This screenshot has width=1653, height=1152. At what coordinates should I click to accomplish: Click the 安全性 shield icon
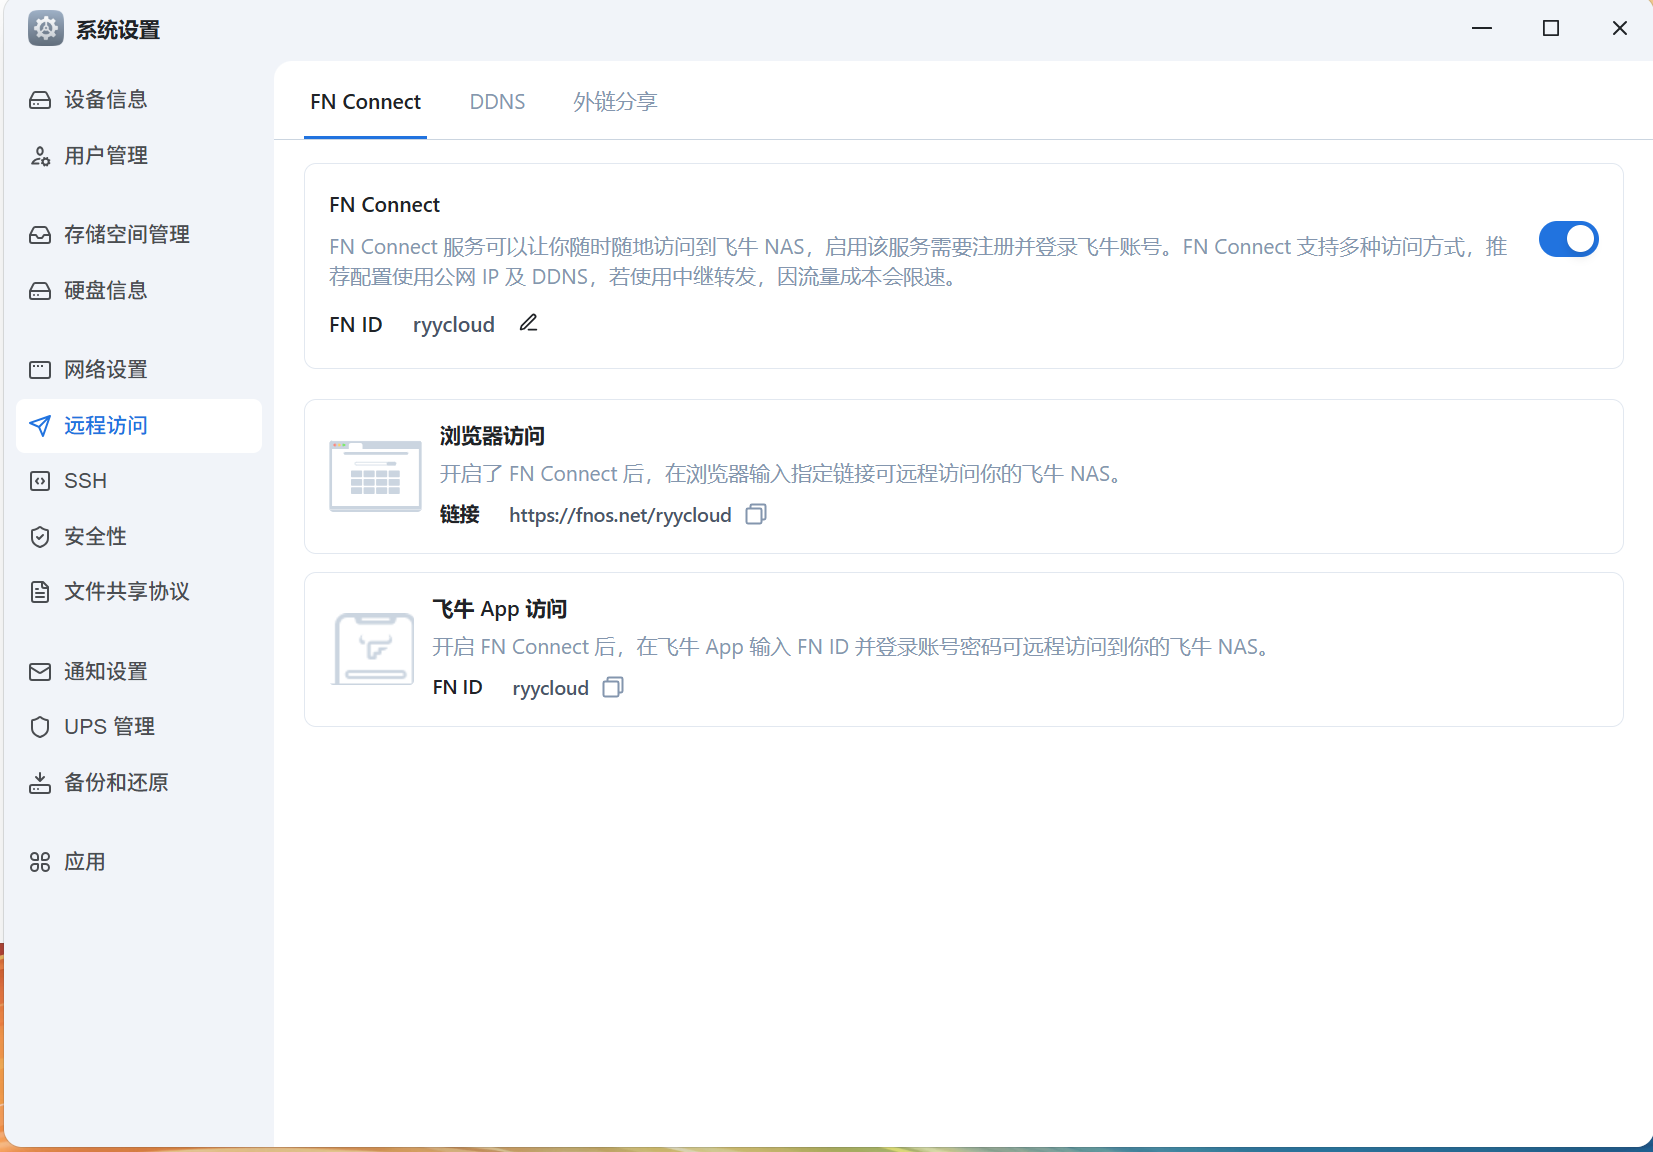click(x=40, y=537)
